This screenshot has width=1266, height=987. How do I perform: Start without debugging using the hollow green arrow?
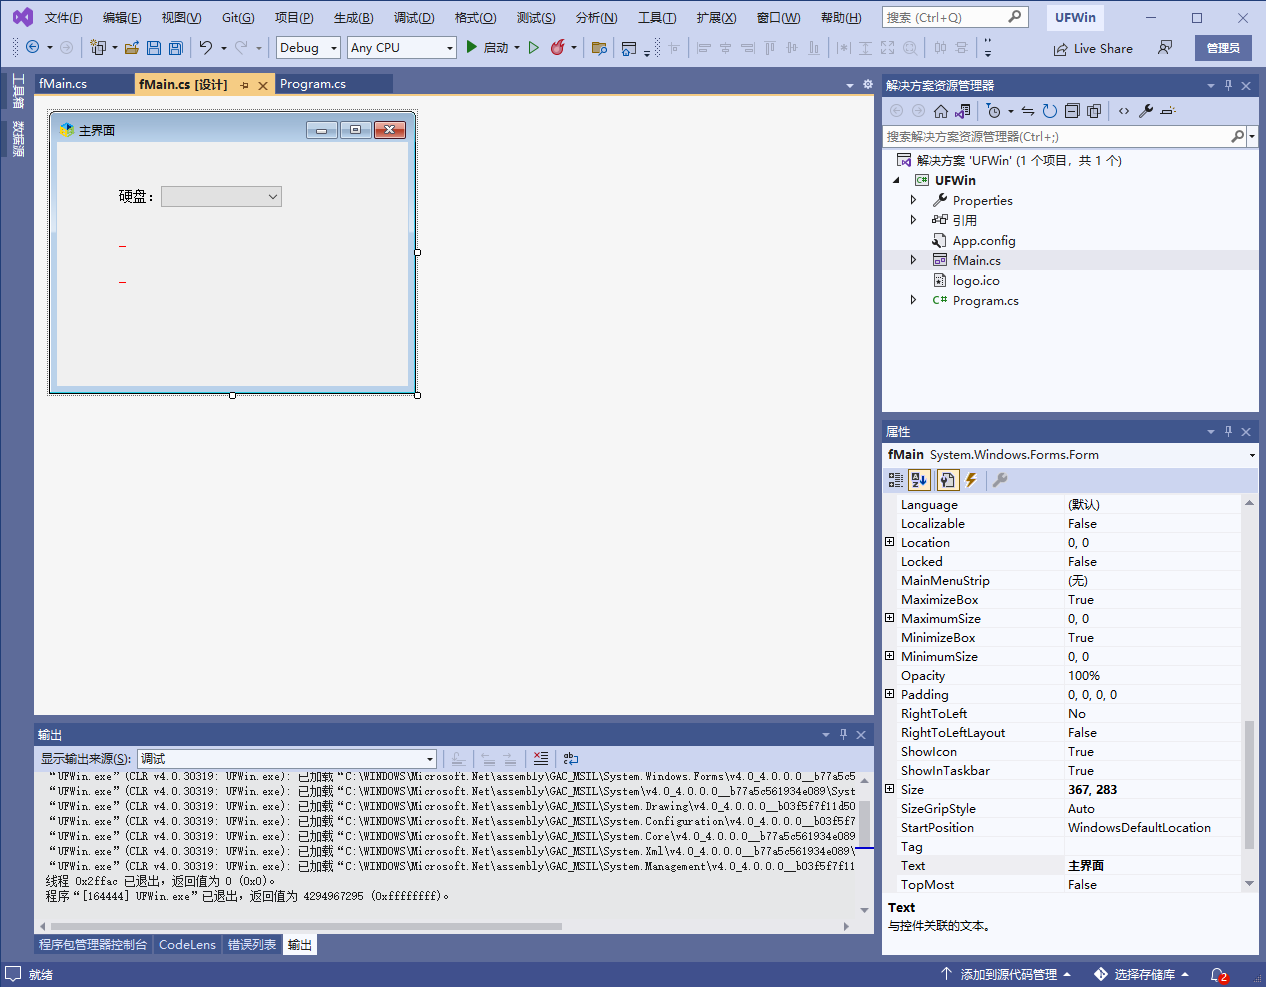(x=534, y=47)
